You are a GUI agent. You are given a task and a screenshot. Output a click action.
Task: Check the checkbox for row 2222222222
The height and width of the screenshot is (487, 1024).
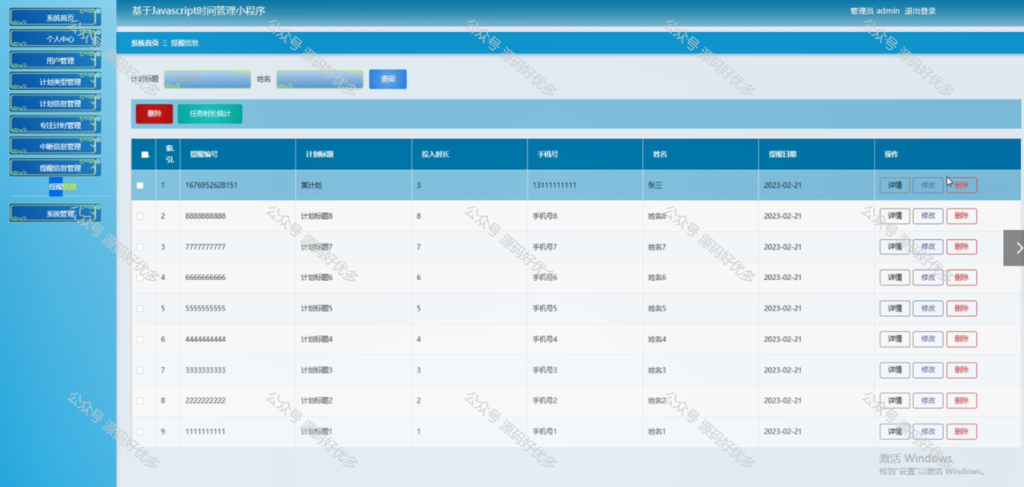(x=140, y=401)
